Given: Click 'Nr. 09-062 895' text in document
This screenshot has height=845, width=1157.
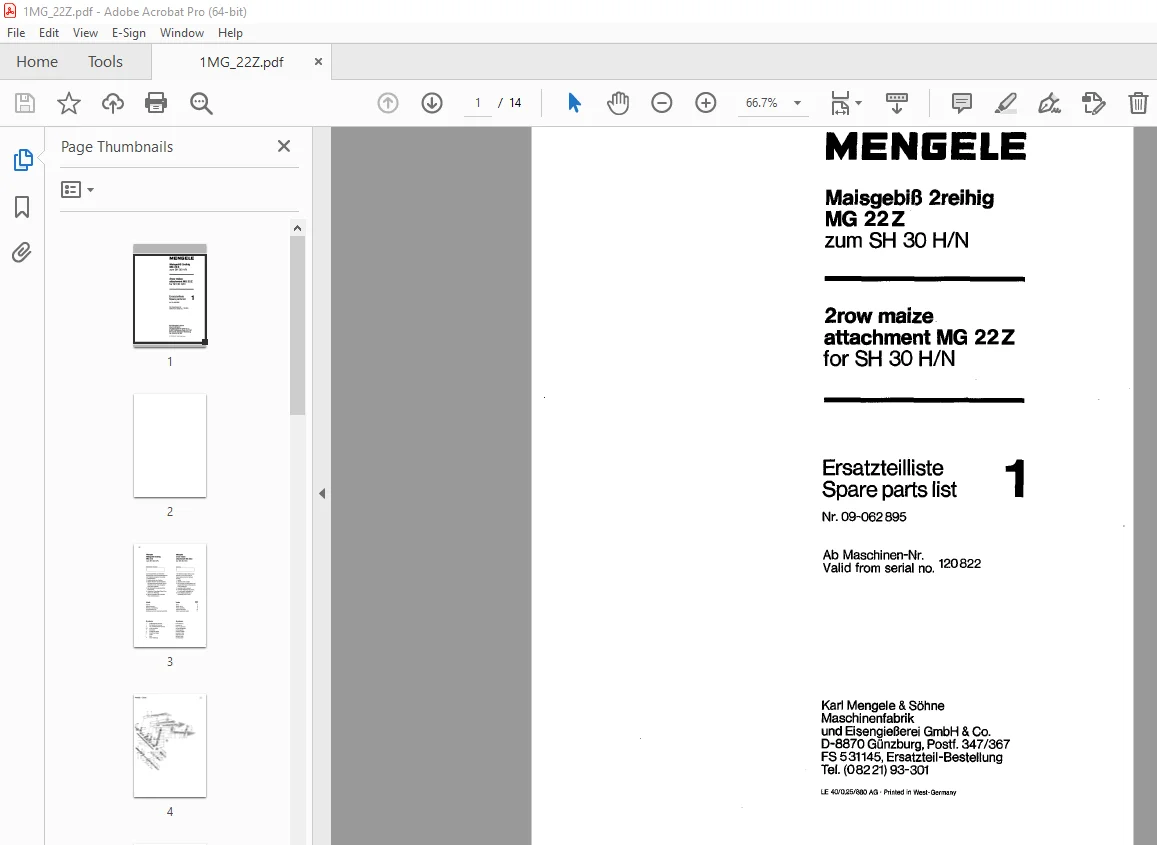Looking at the screenshot, I should (864, 517).
